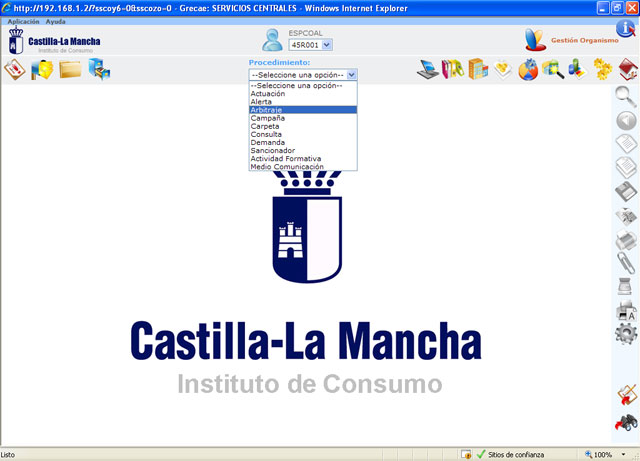Click the floppy disk save icon
This screenshot has width=640, height=461.
pyautogui.click(x=626, y=192)
